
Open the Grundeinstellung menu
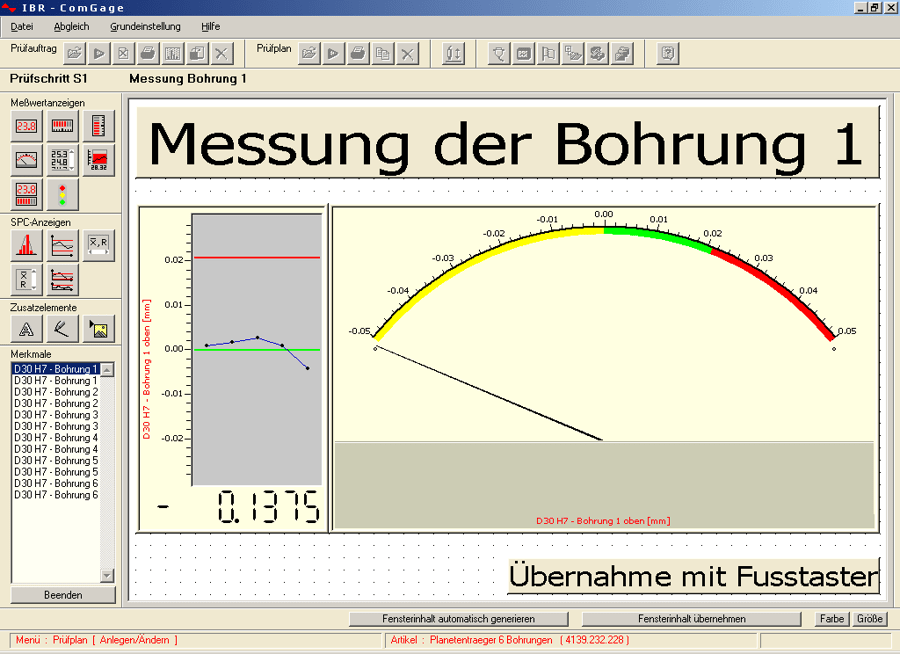pos(145,26)
